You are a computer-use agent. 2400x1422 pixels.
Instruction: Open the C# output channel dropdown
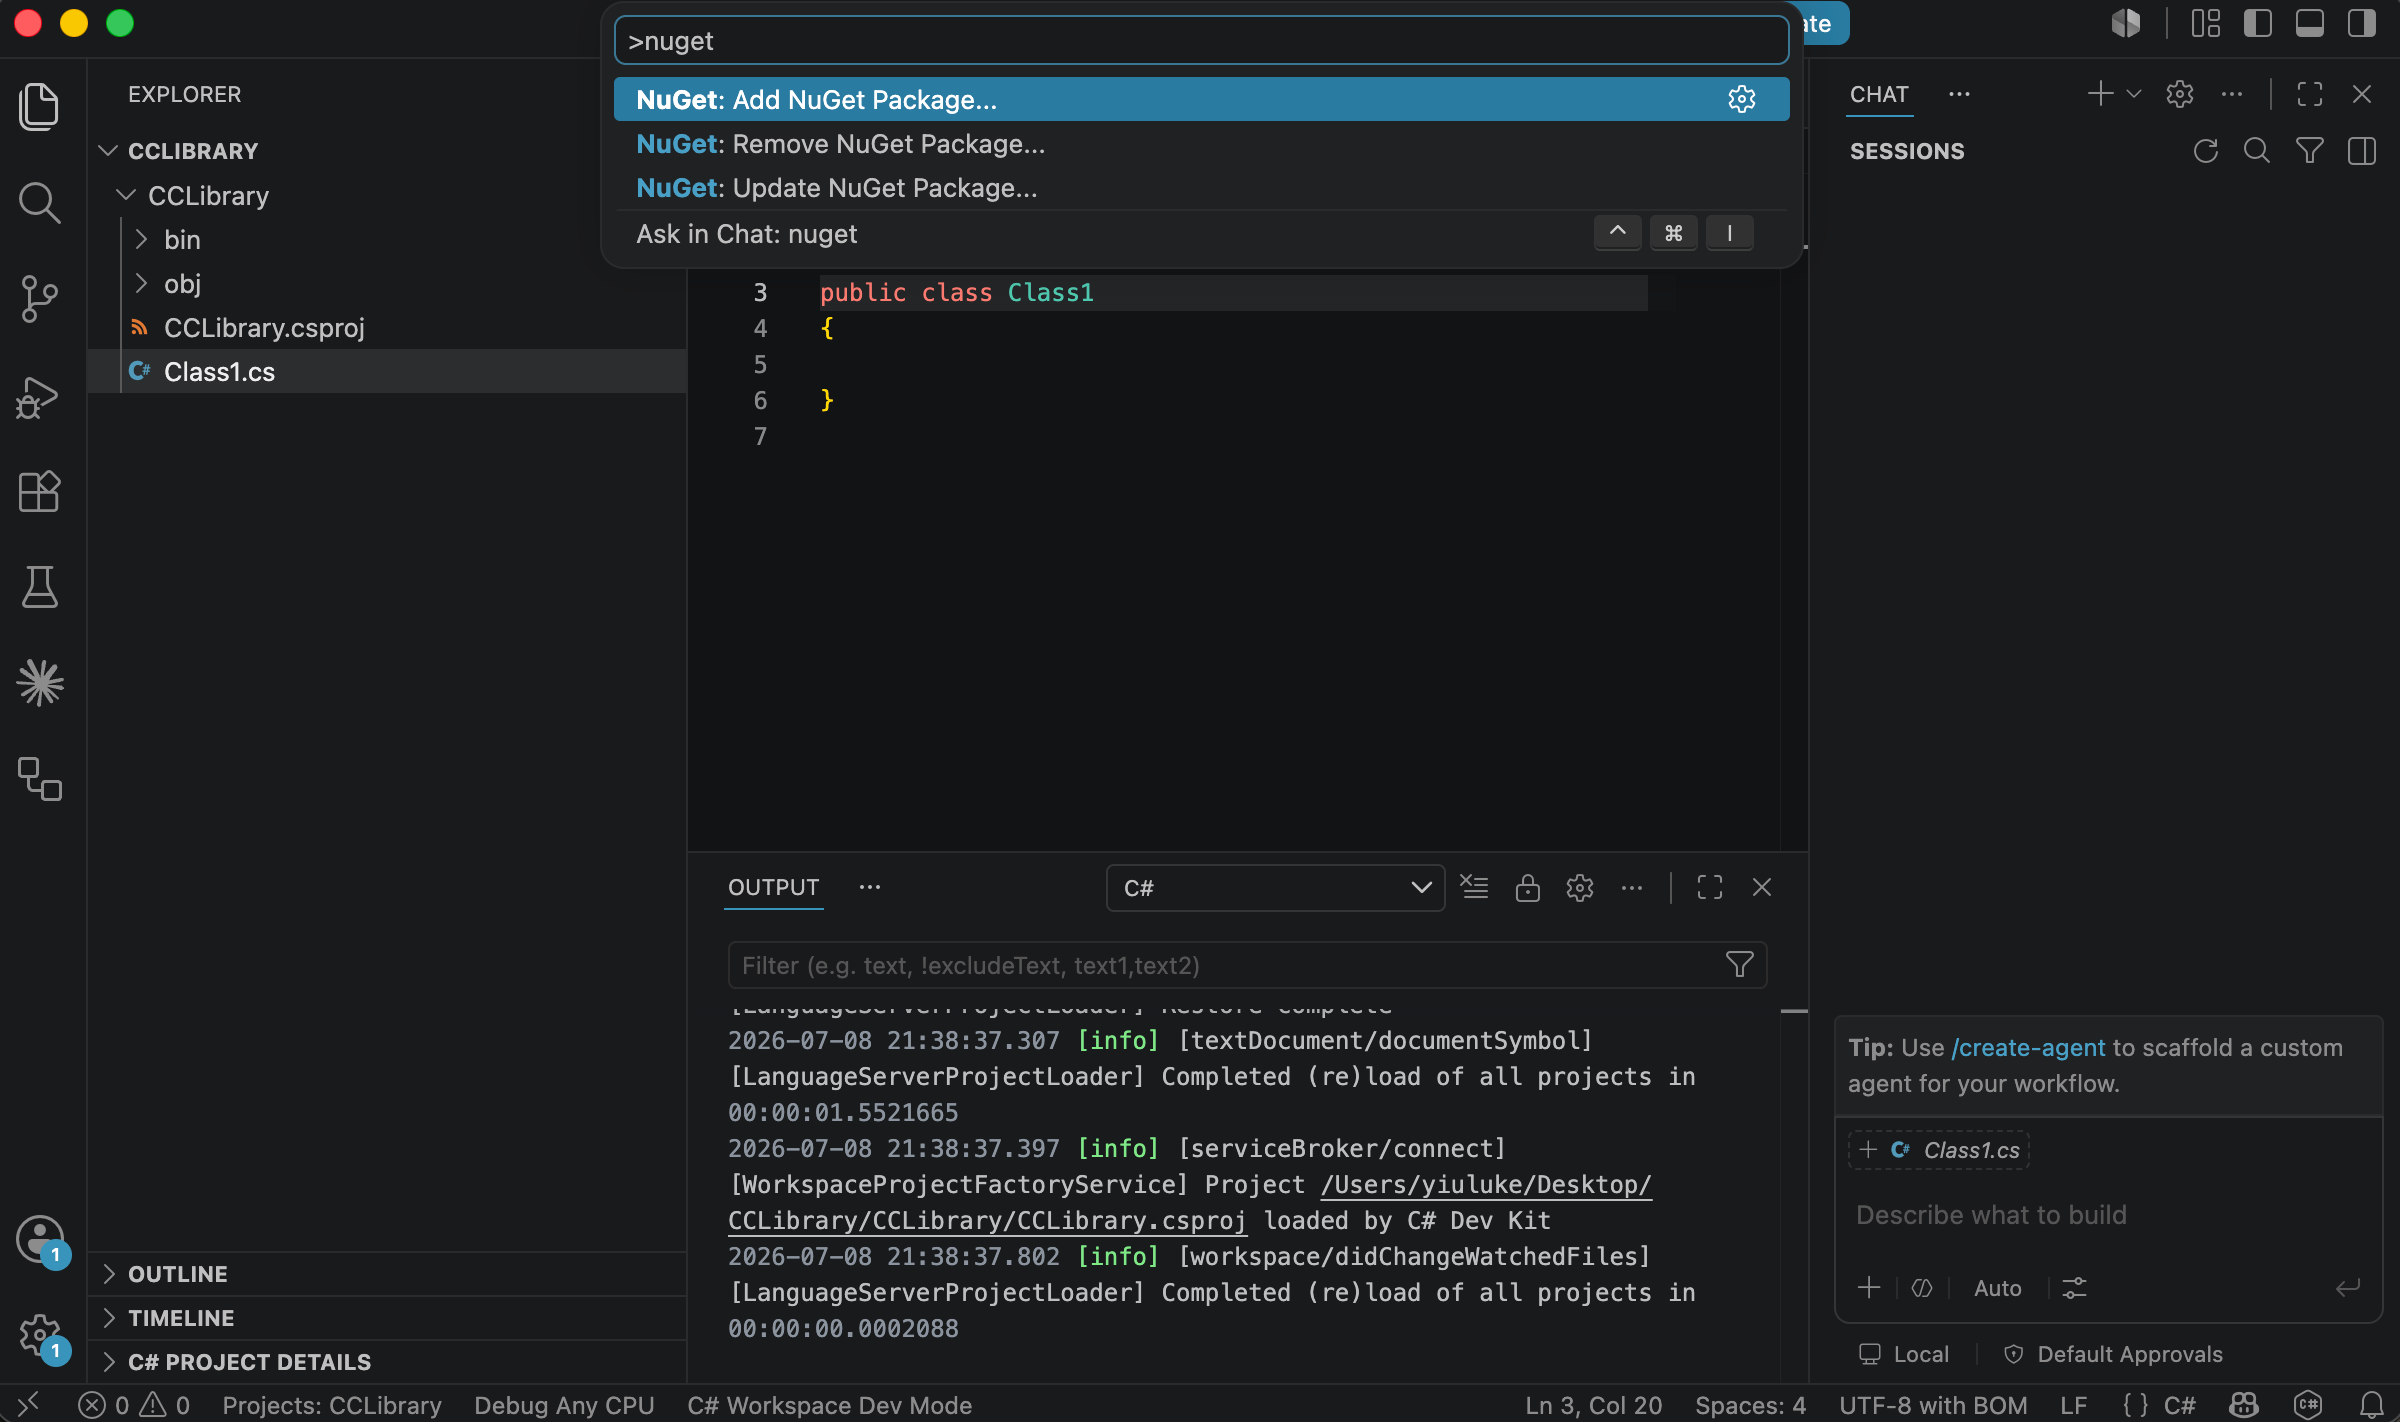coord(1275,888)
